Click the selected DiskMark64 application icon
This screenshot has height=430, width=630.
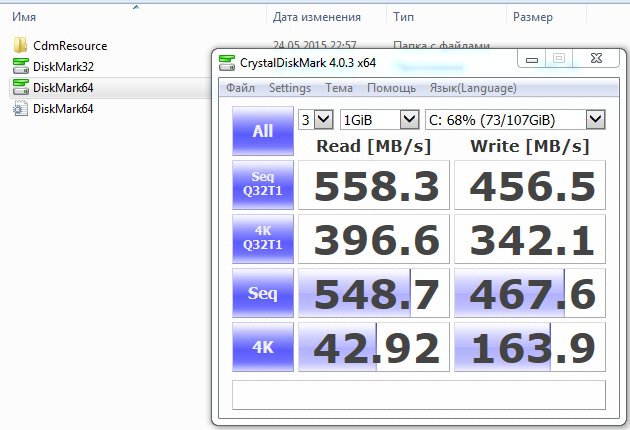[20, 87]
